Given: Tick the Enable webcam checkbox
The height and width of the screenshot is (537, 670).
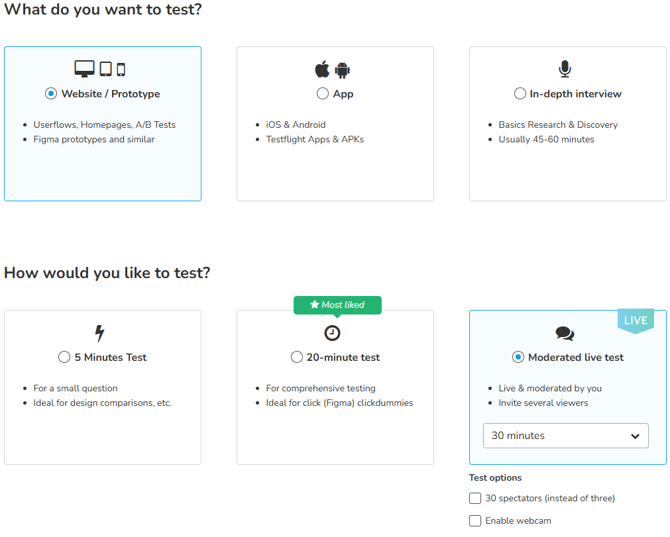Looking at the screenshot, I should (475, 521).
